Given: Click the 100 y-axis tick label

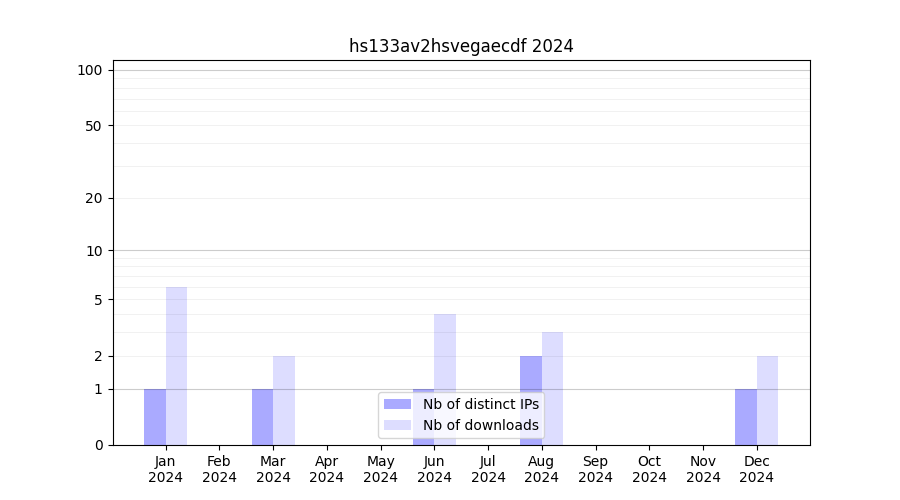Looking at the screenshot, I should pyautogui.click(x=90, y=70).
